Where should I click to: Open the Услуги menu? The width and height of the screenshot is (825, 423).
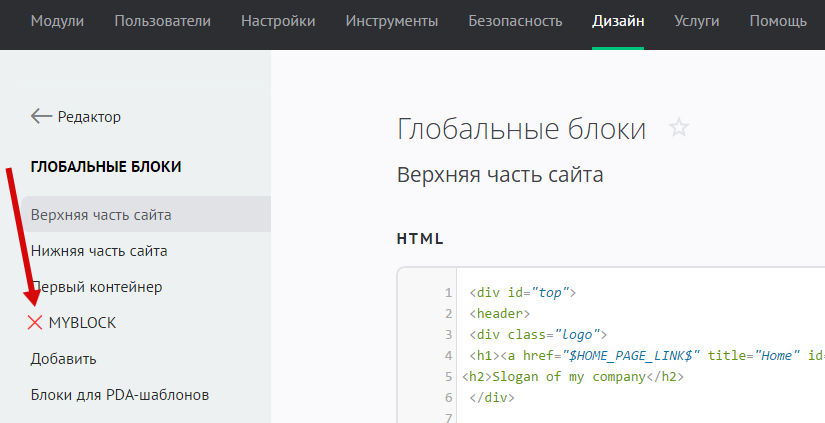[x=696, y=21]
